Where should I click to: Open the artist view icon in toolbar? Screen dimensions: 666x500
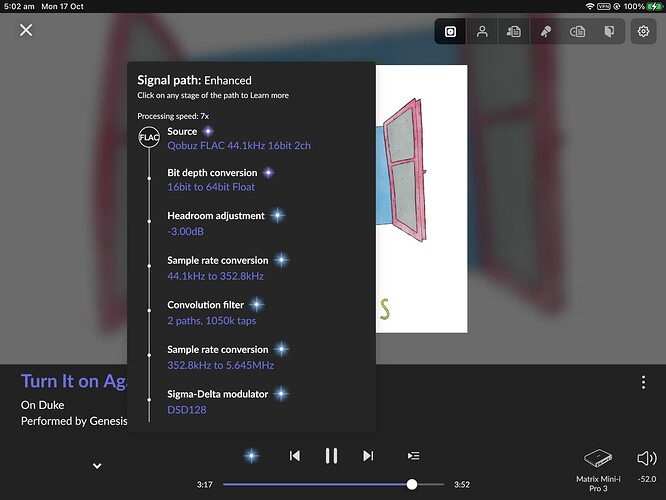click(482, 31)
